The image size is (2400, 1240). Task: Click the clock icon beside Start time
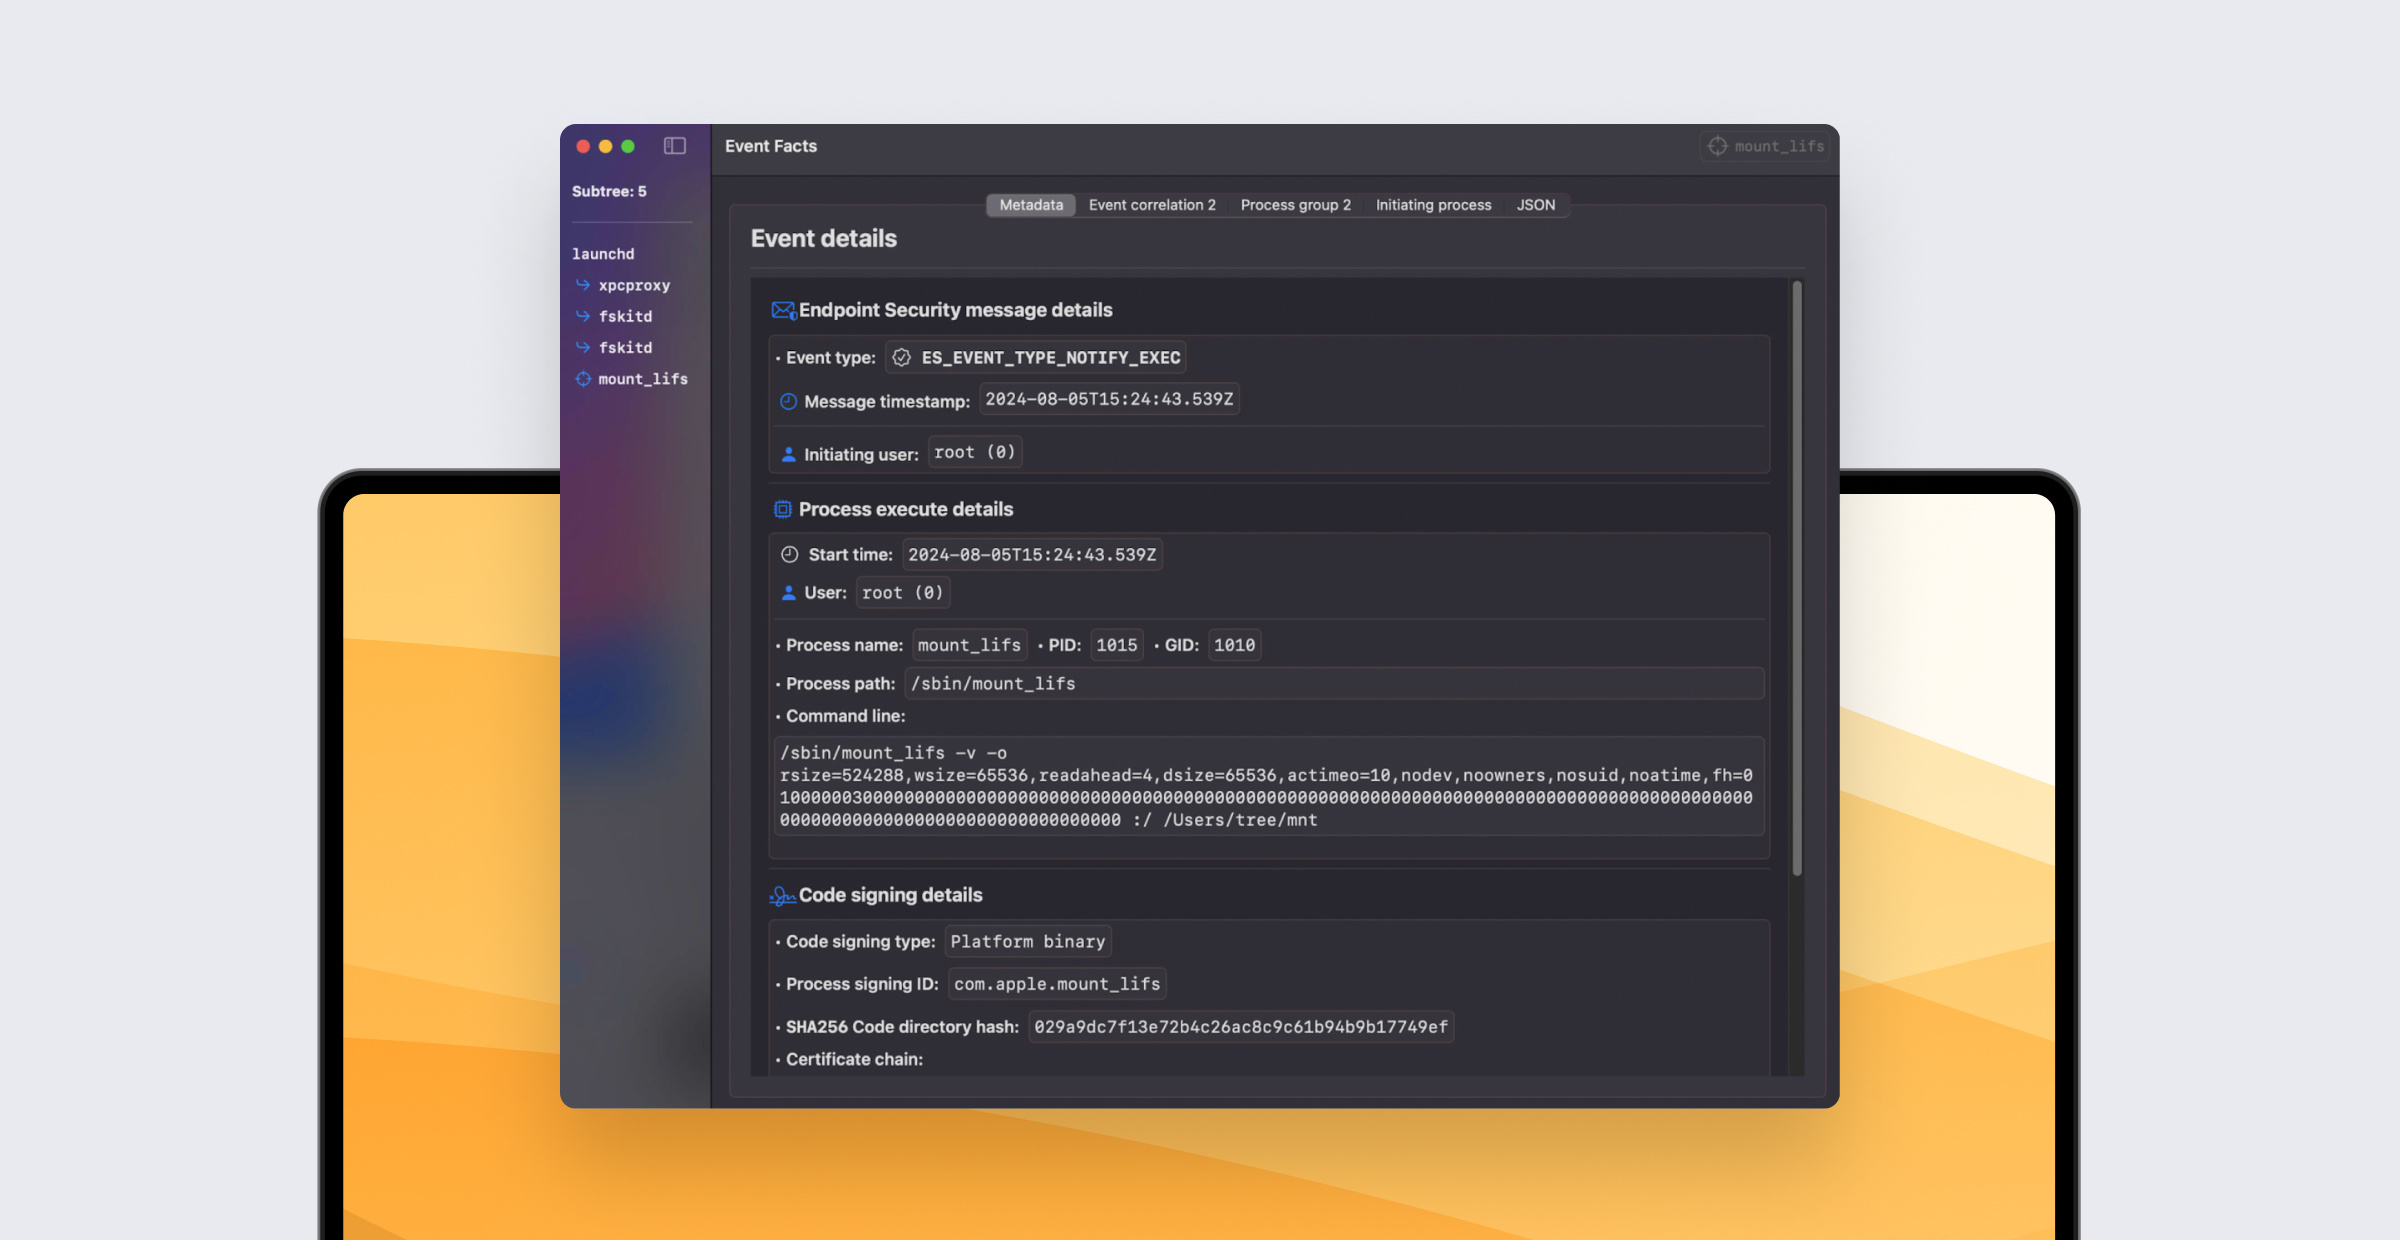(x=788, y=553)
